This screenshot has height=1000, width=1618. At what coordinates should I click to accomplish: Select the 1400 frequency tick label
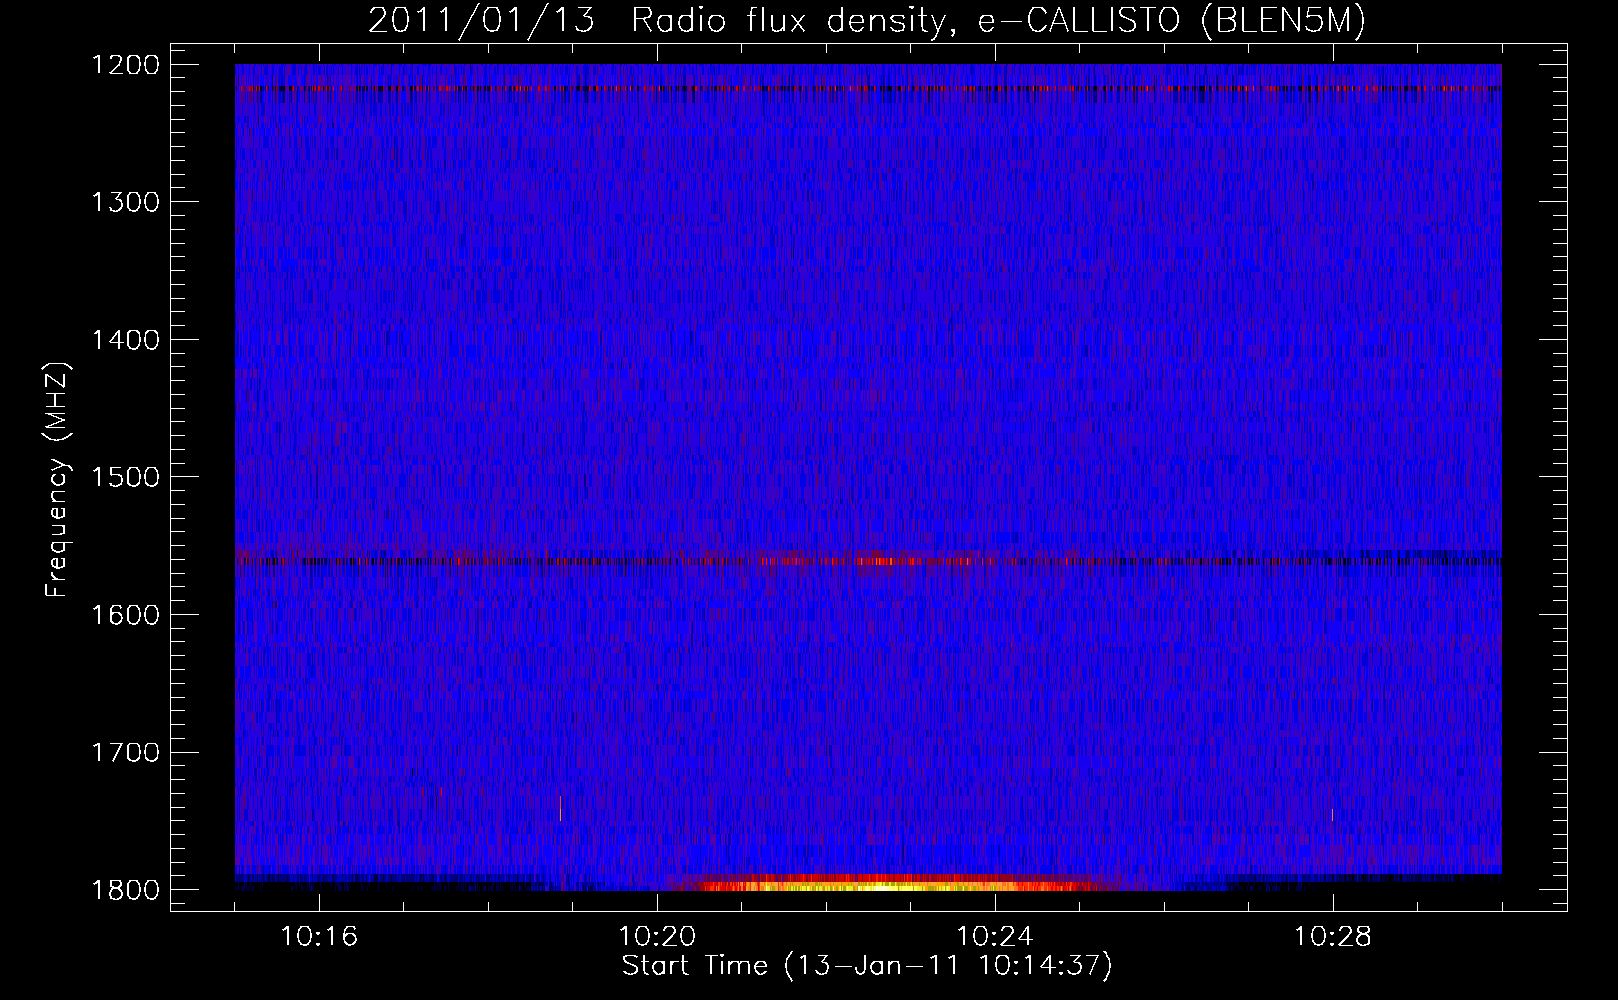pos(125,340)
